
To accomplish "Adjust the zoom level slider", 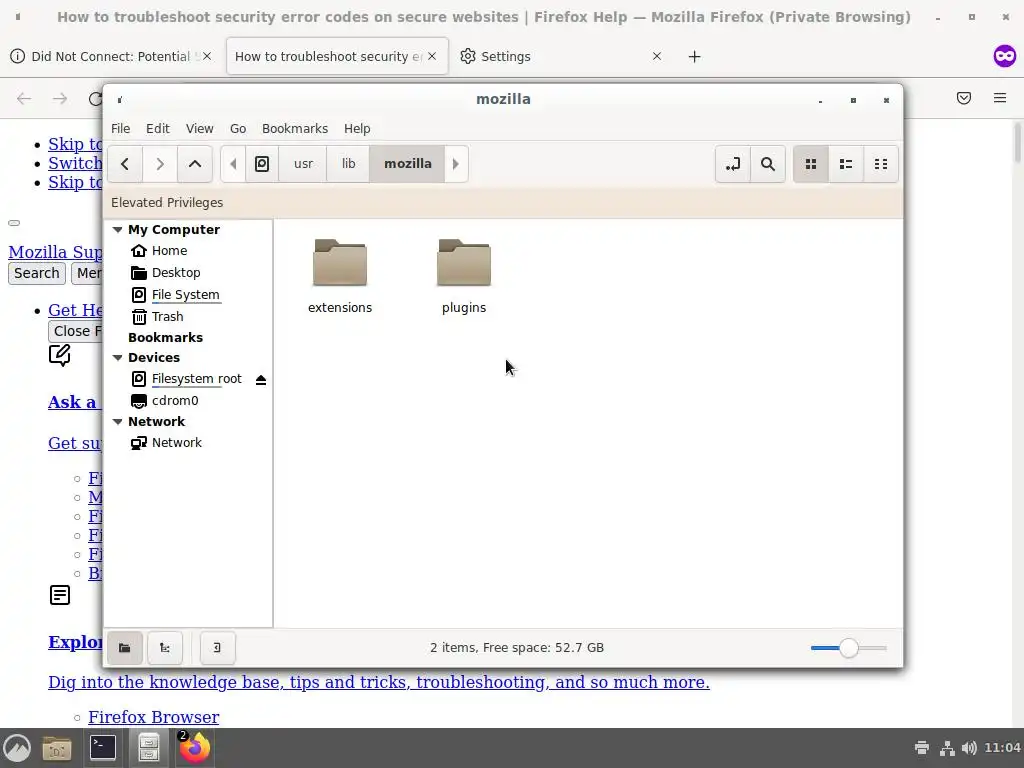I will coord(848,648).
